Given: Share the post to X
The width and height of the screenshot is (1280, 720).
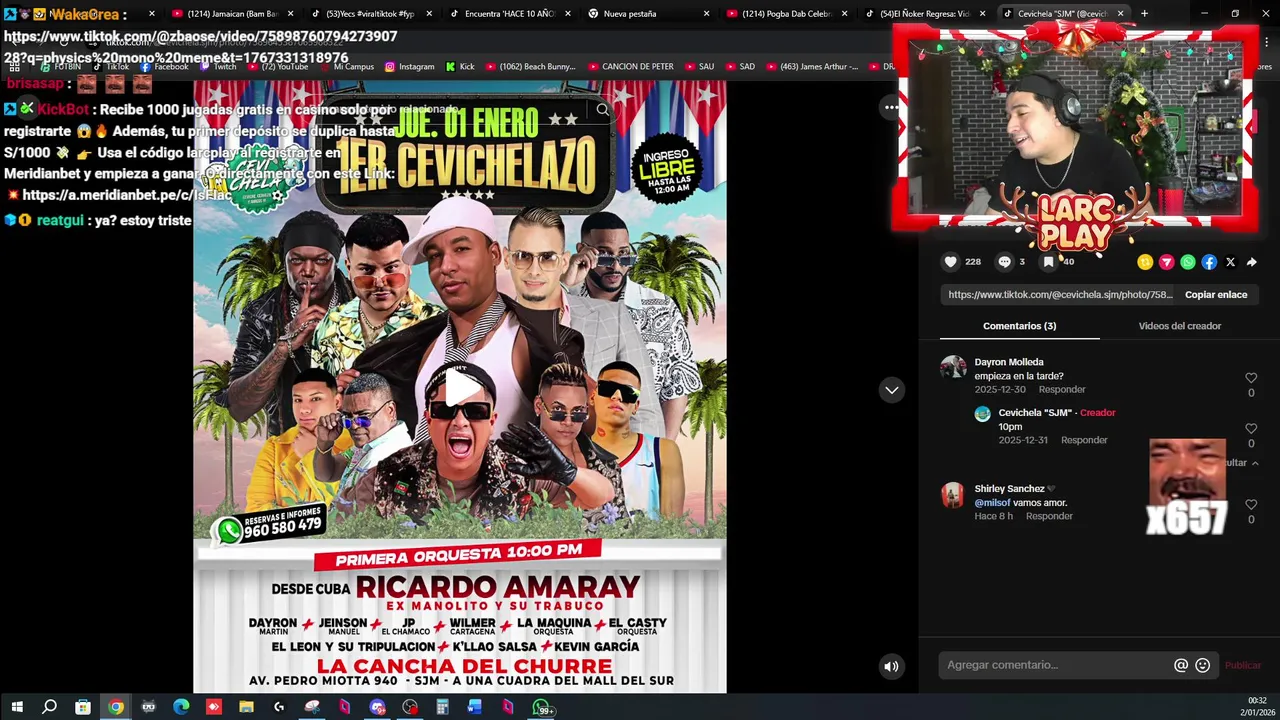Looking at the screenshot, I should [x=1230, y=262].
